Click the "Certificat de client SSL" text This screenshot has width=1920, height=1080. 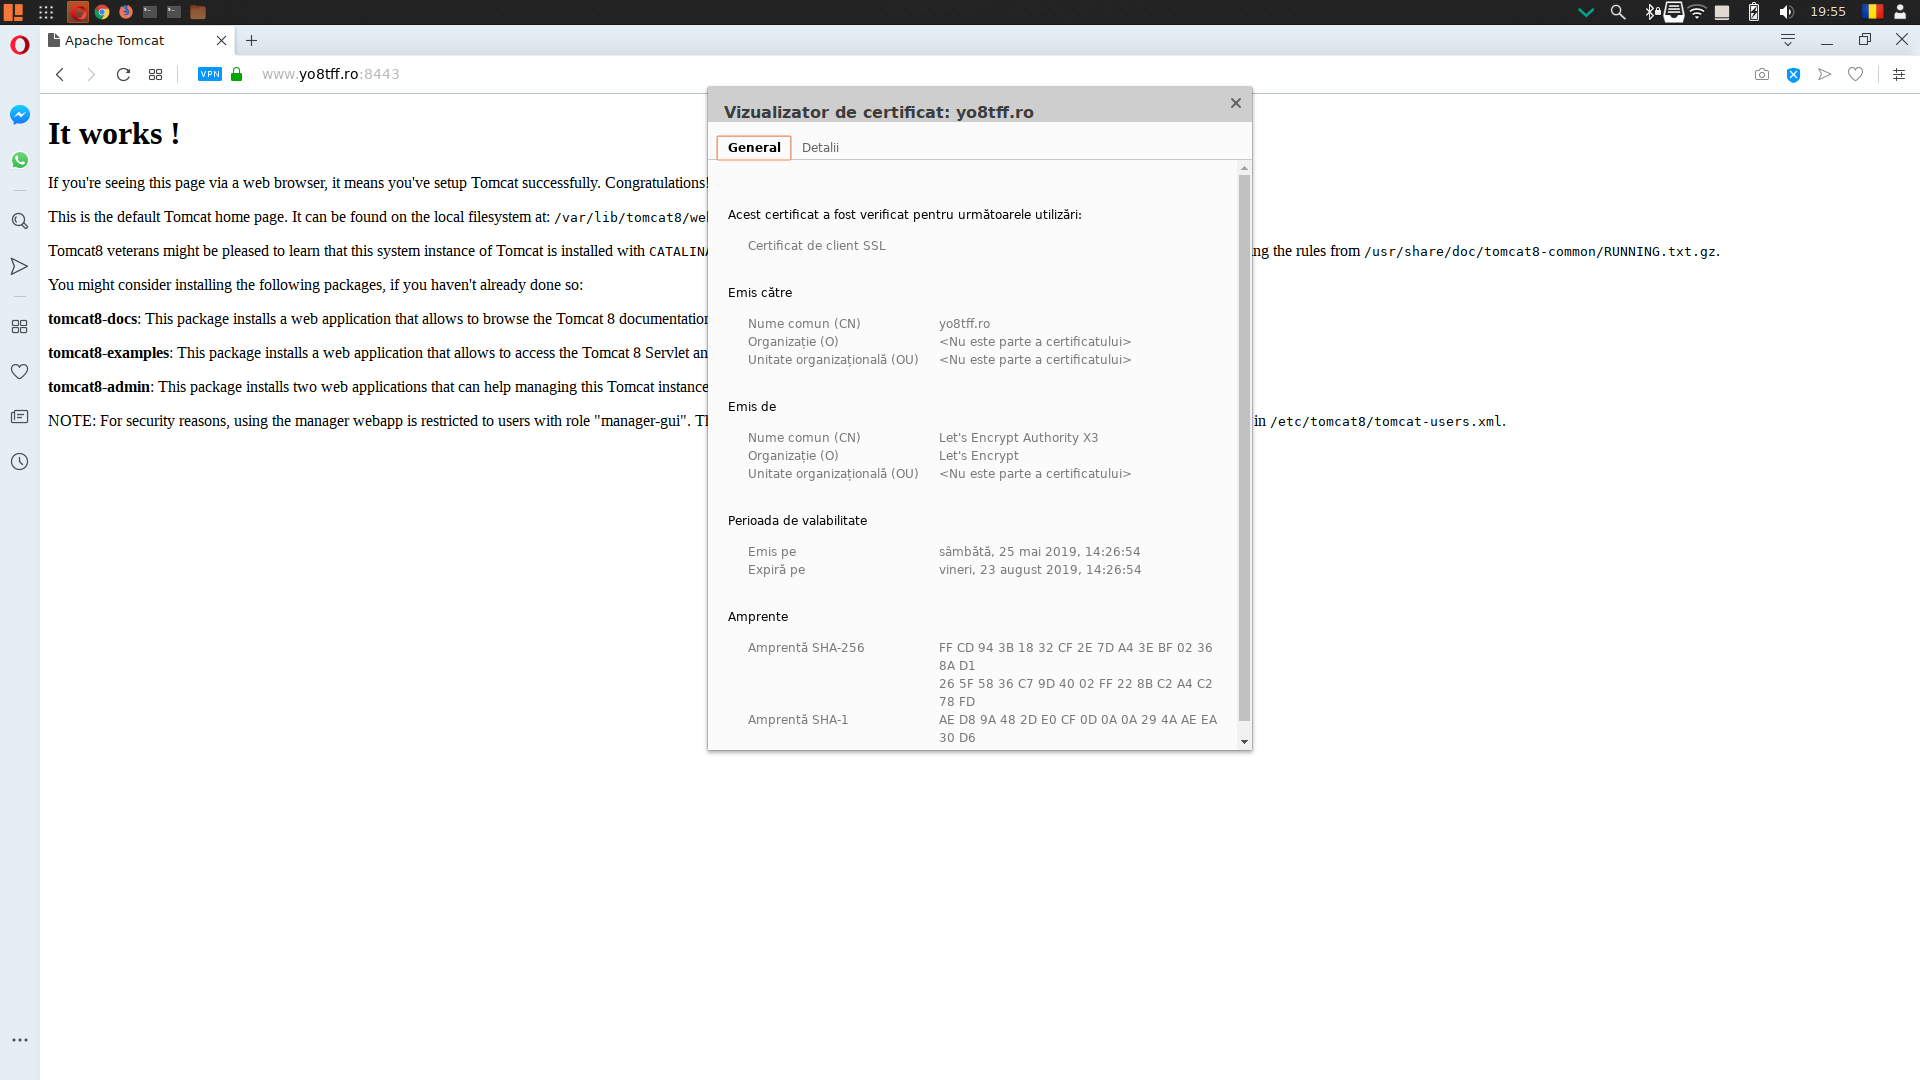coord(816,246)
